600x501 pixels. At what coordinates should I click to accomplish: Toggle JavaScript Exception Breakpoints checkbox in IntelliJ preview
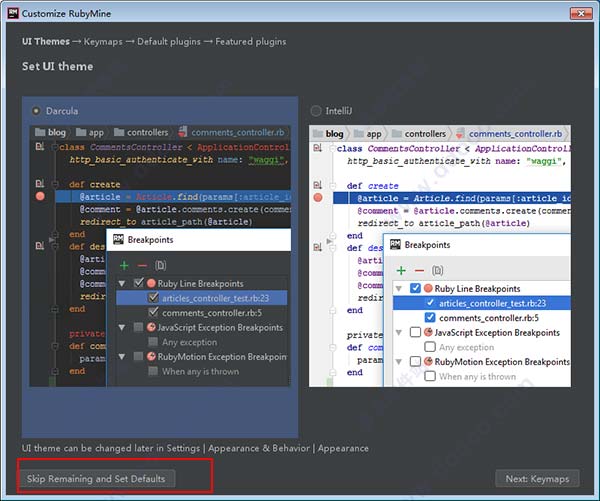tap(415, 332)
